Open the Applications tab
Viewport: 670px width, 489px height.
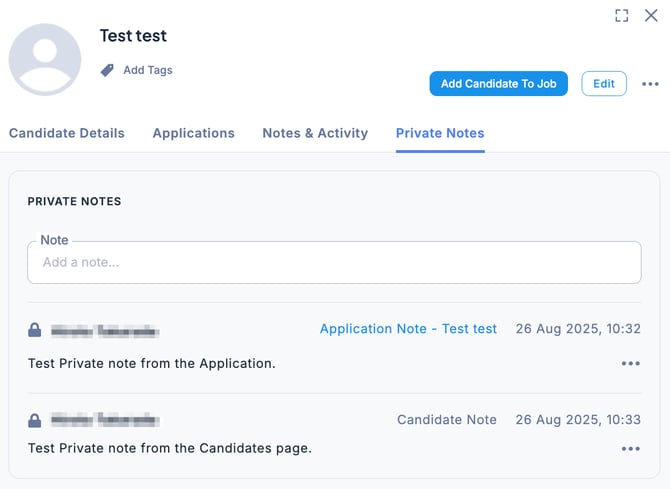click(193, 133)
